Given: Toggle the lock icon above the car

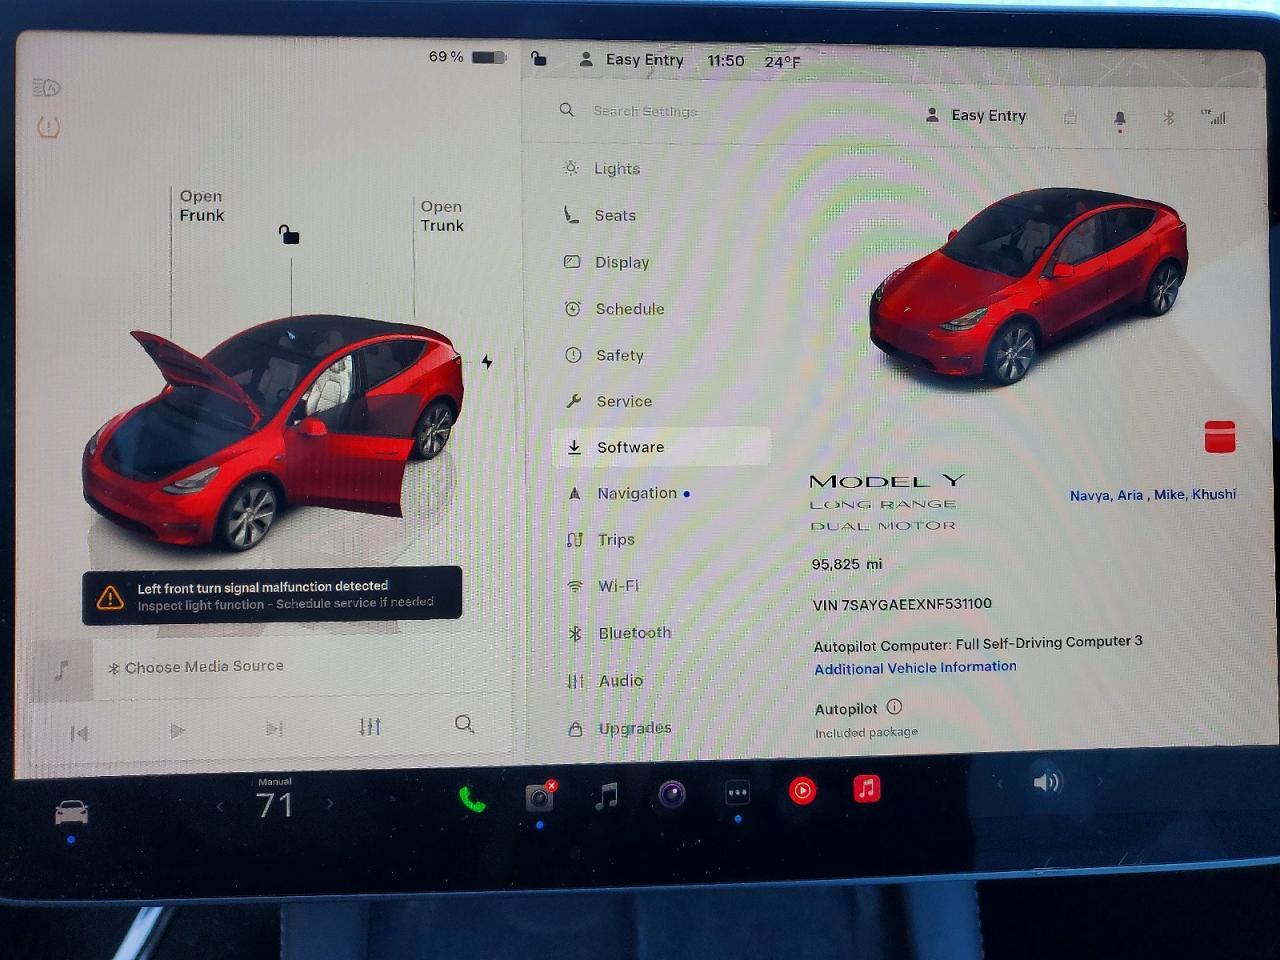Looking at the screenshot, I should click(x=289, y=234).
